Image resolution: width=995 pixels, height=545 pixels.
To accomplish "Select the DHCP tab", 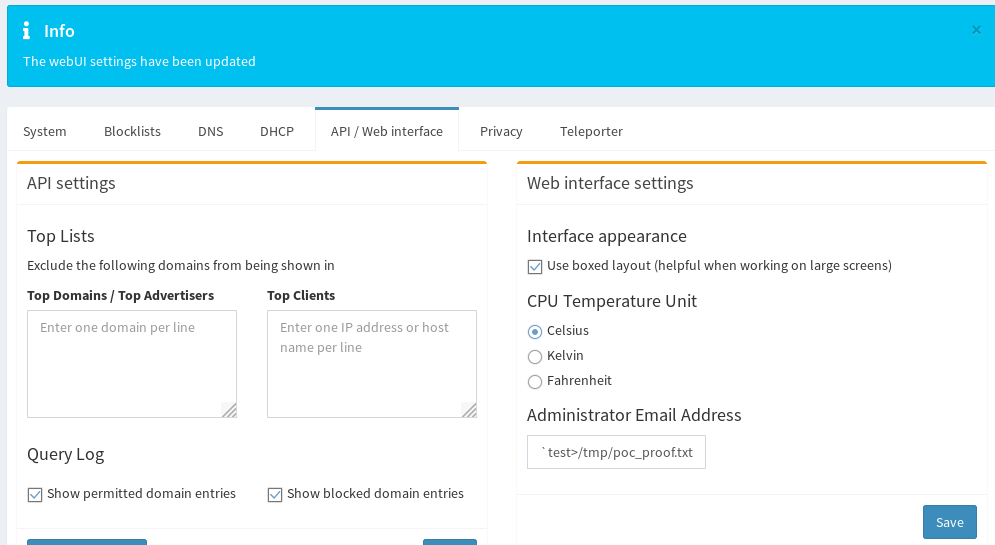I will (277, 131).
